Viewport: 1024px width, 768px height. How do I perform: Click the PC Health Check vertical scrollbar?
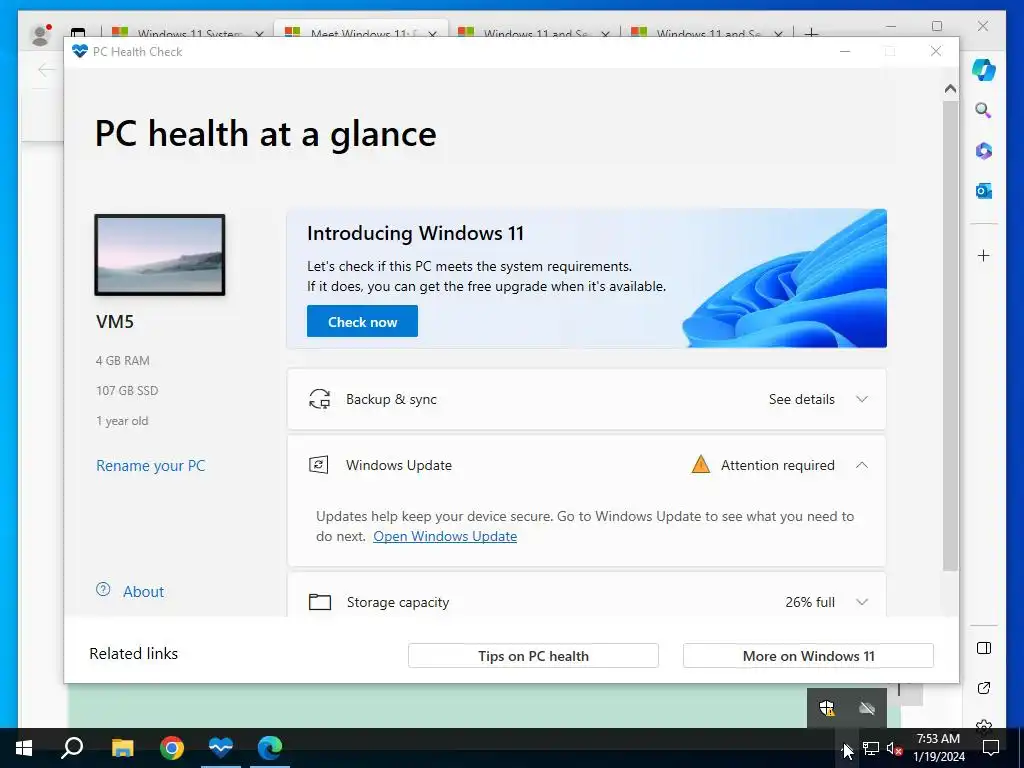coord(950,336)
